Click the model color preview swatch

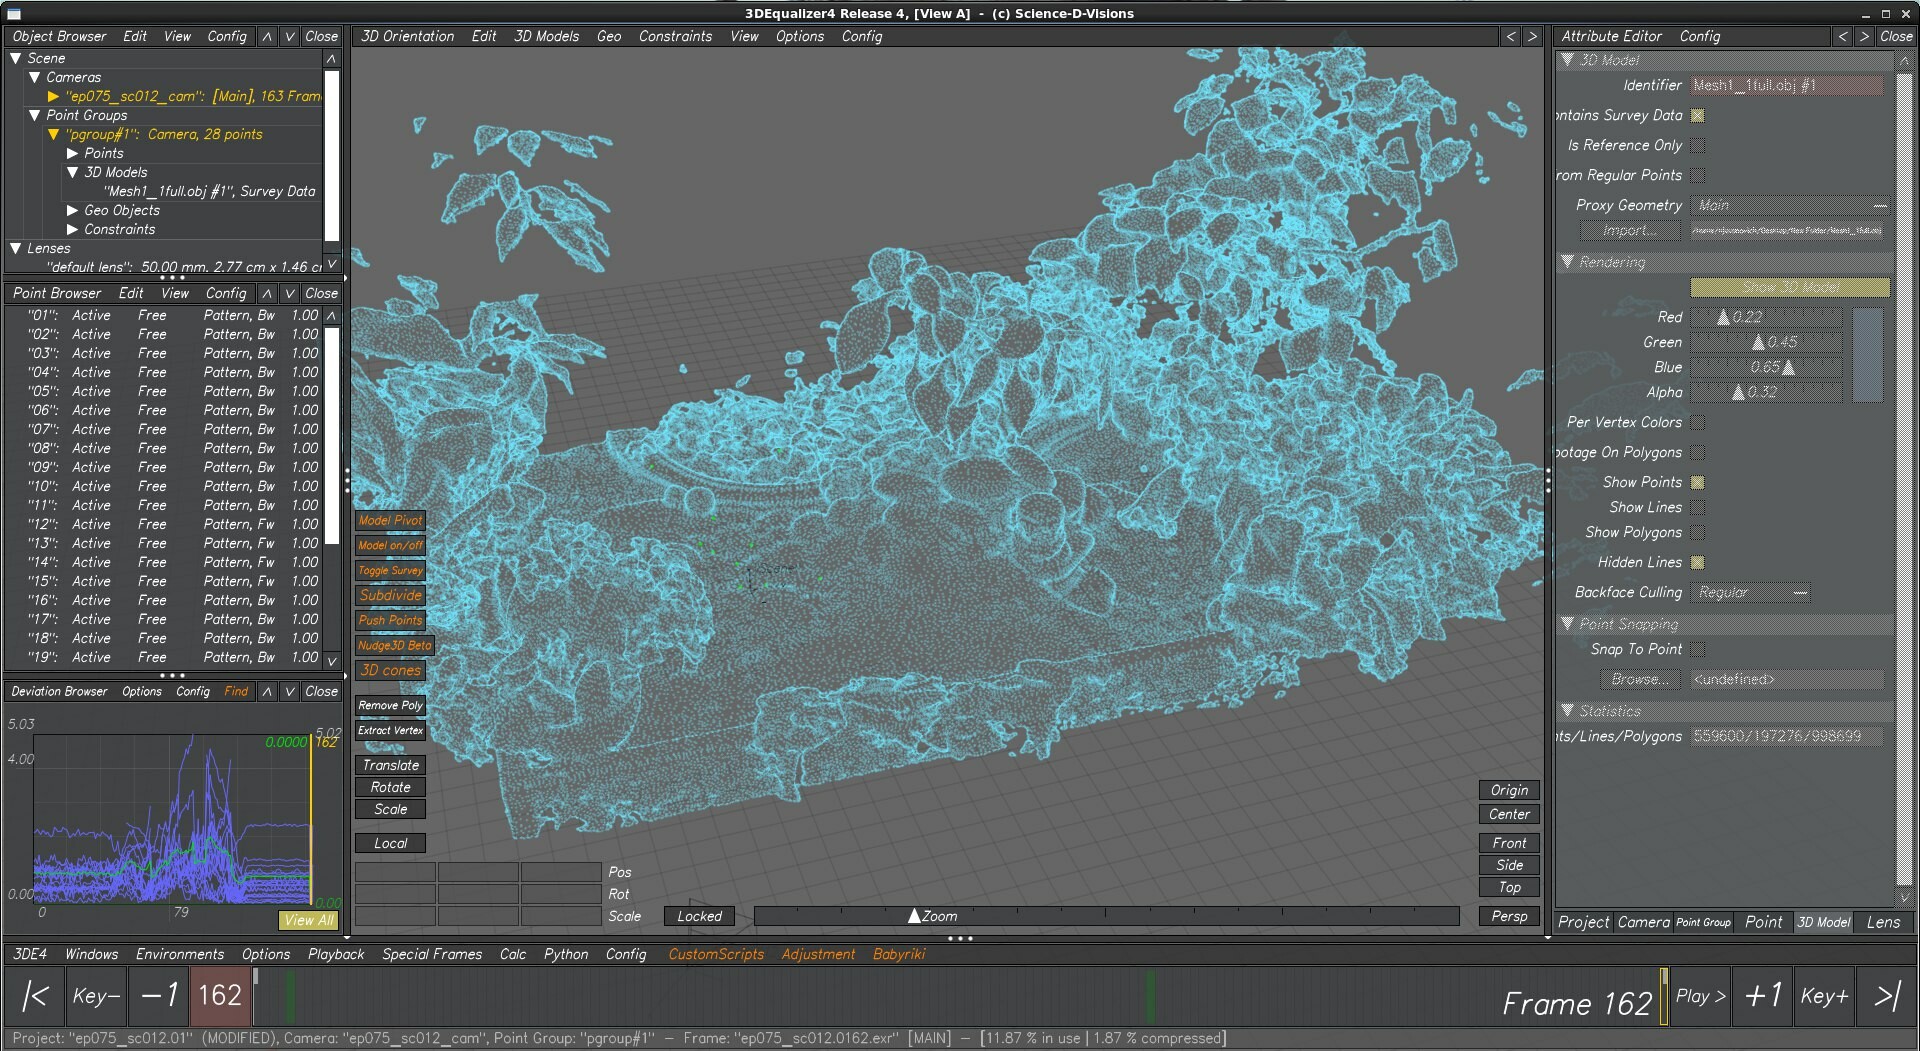point(1867,355)
